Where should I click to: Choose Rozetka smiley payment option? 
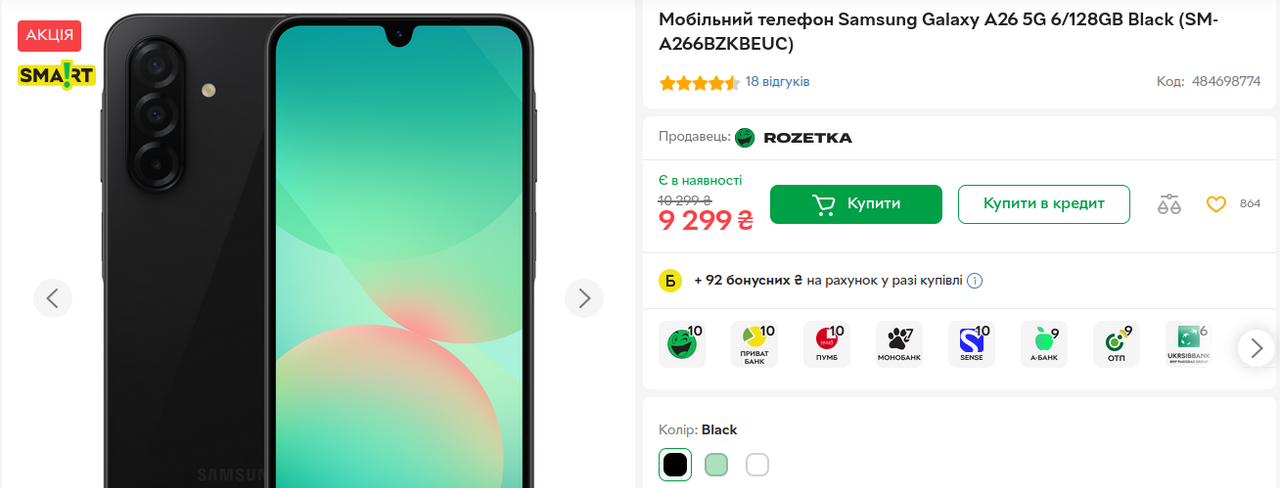(x=682, y=344)
